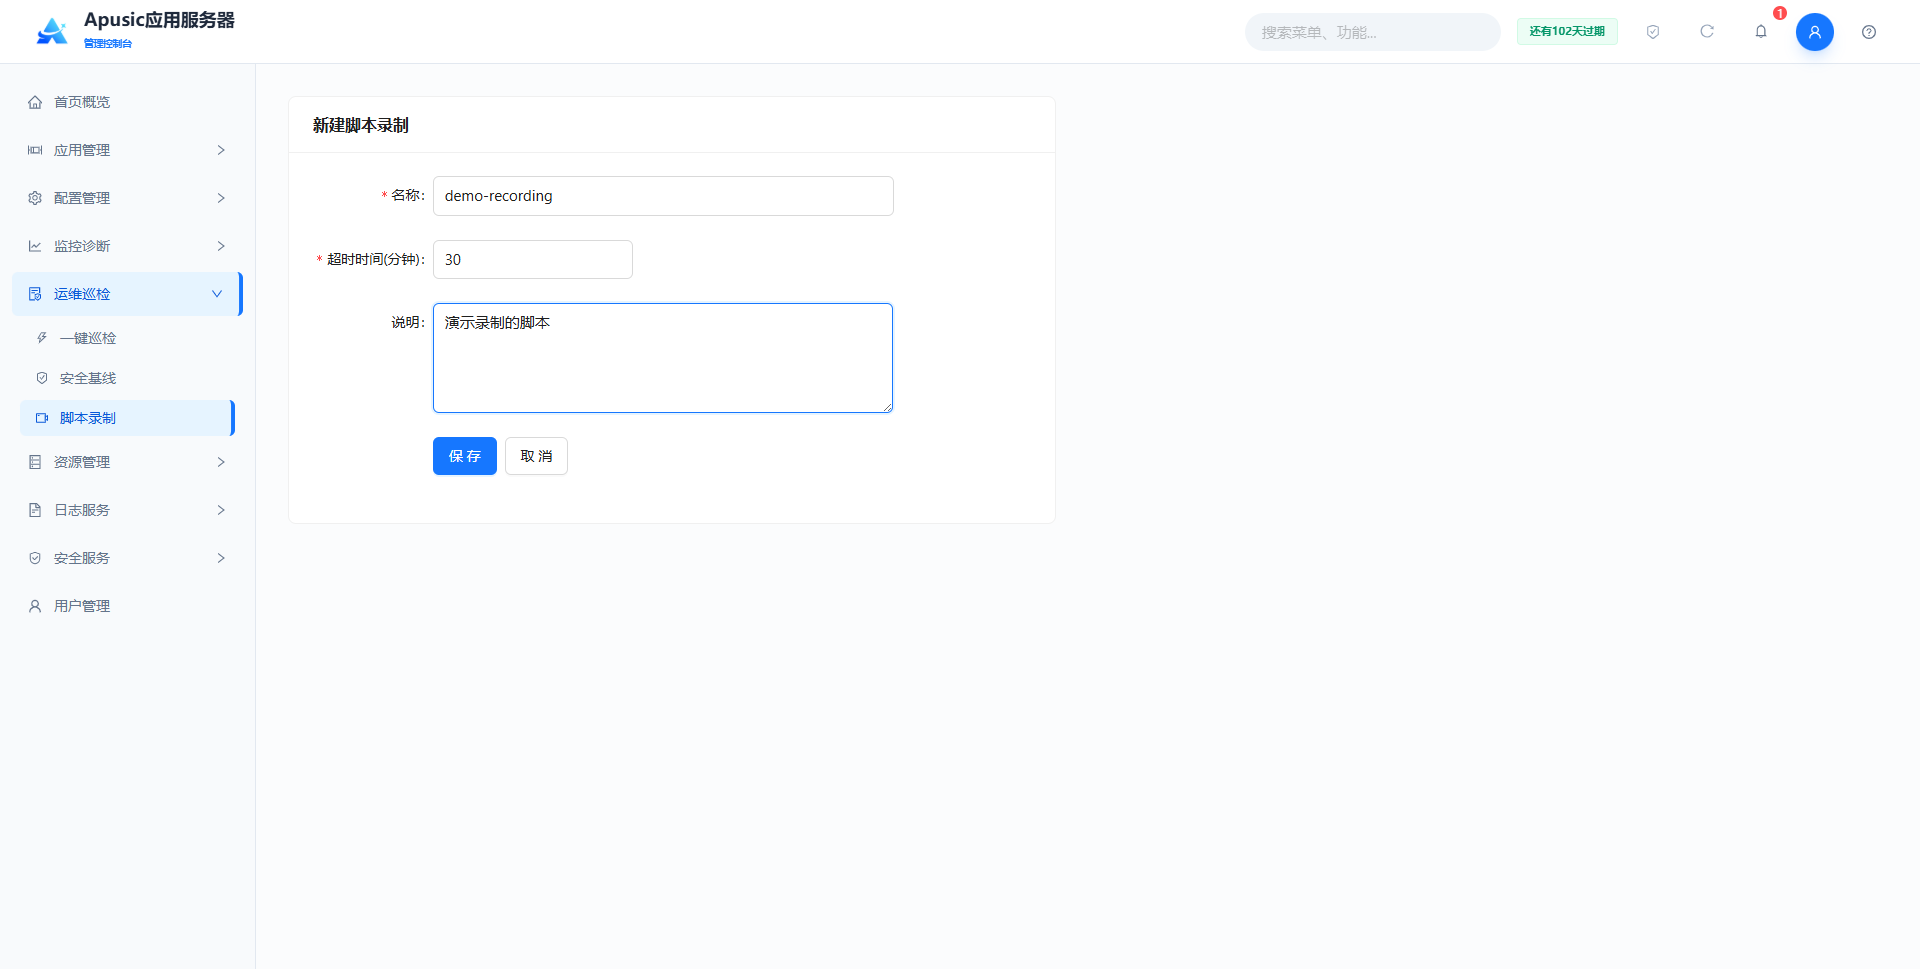Image resolution: width=1920 pixels, height=969 pixels.
Task: Click the lightning icon for 一键巡检
Action: [x=42, y=338]
